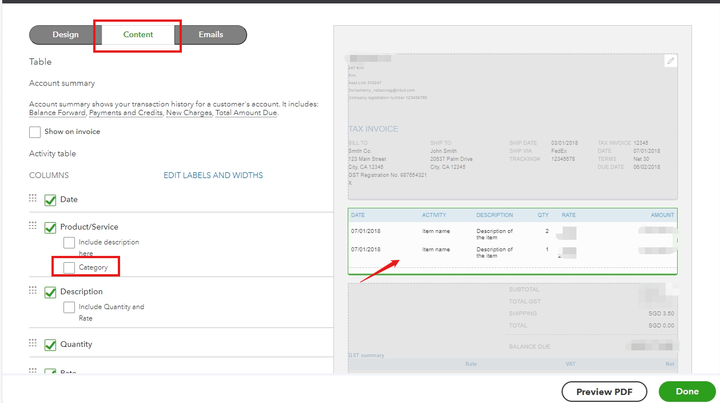Select the Content tab

click(x=138, y=34)
